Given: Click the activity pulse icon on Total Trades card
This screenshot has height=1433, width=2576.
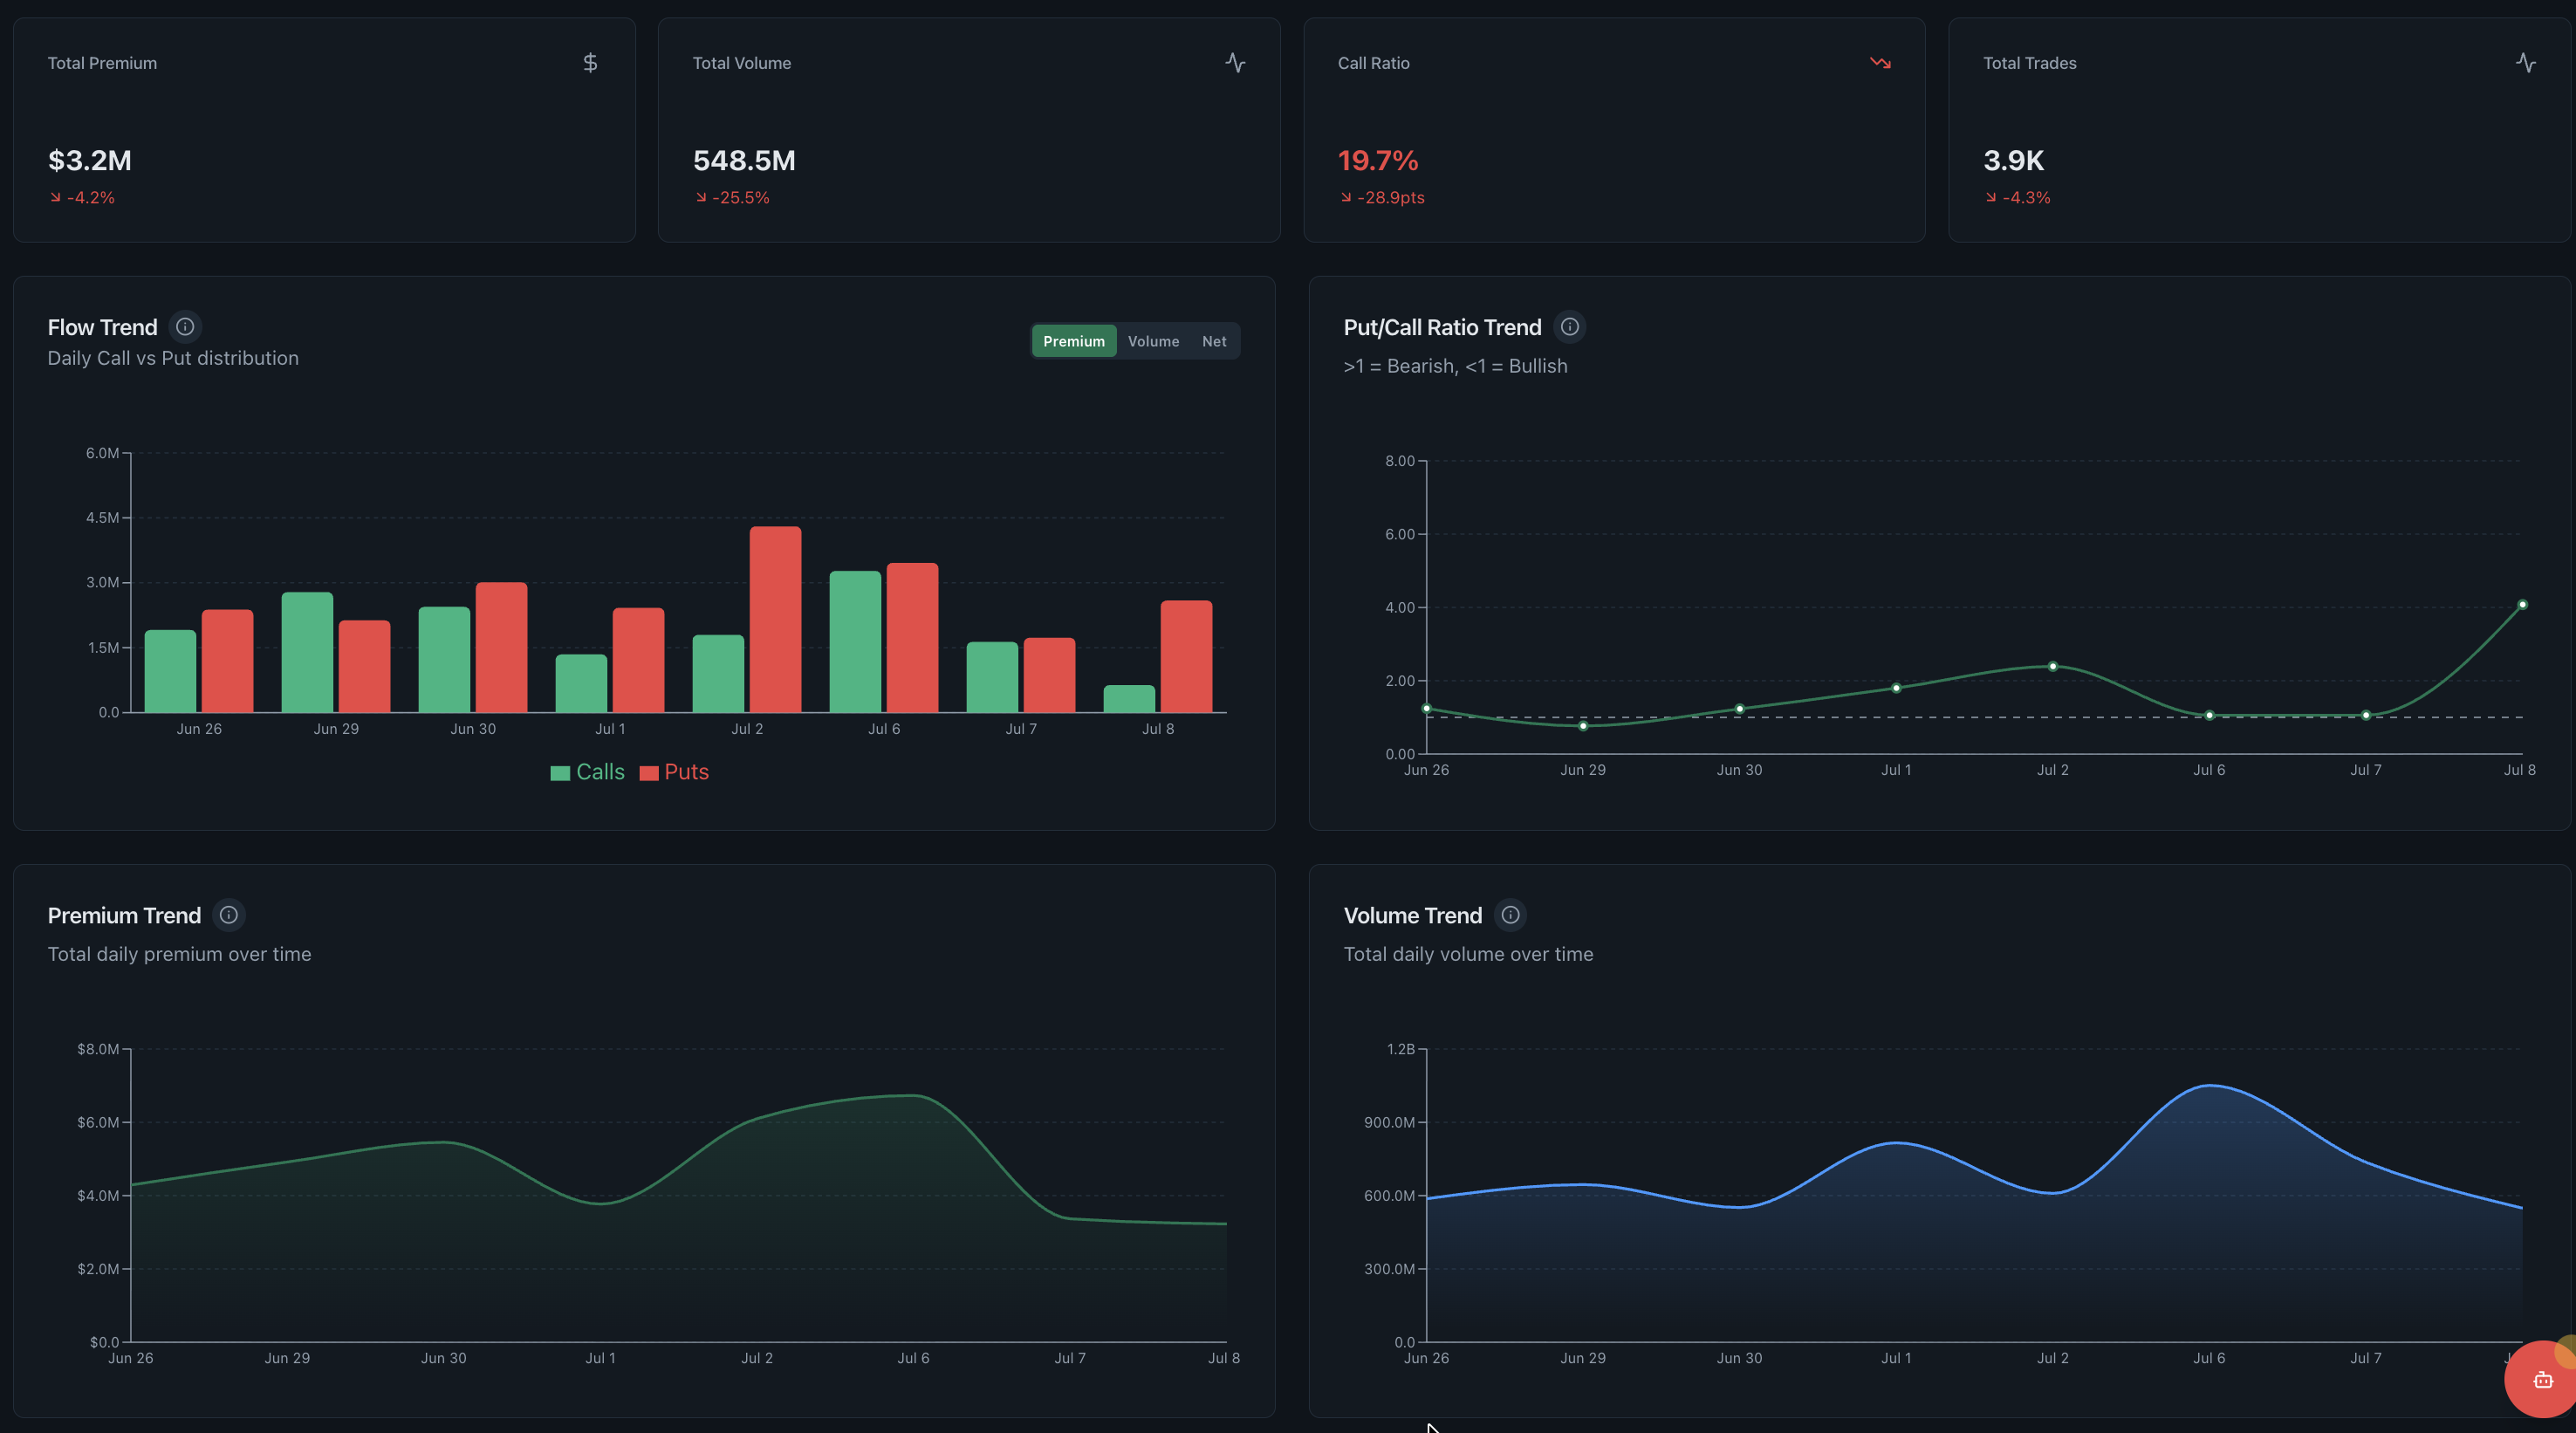Looking at the screenshot, I should pyautogui.click(x=2525, y=63).
